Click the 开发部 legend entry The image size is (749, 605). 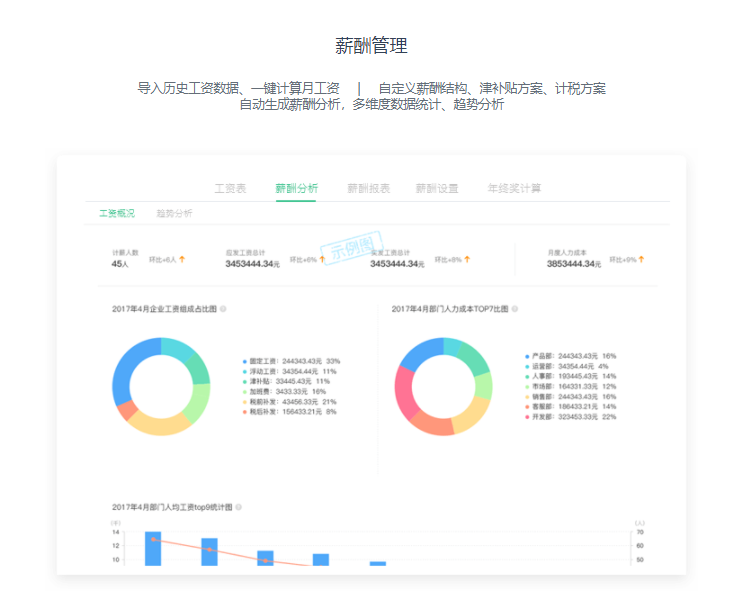click(x=570, y=417)
